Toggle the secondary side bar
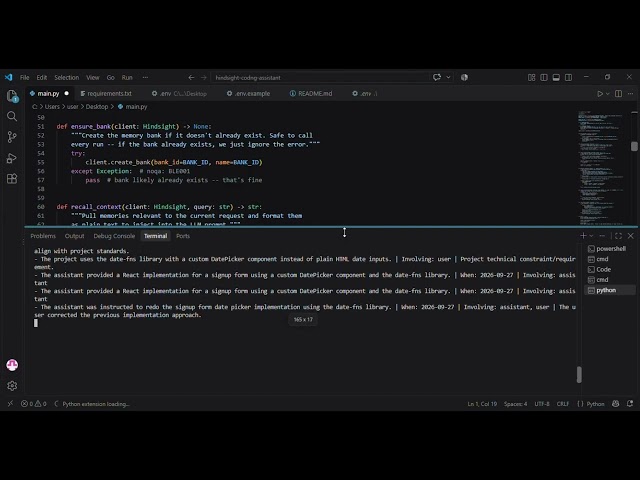This screenshot has width=640, height=480. click(x=568, y=77)
